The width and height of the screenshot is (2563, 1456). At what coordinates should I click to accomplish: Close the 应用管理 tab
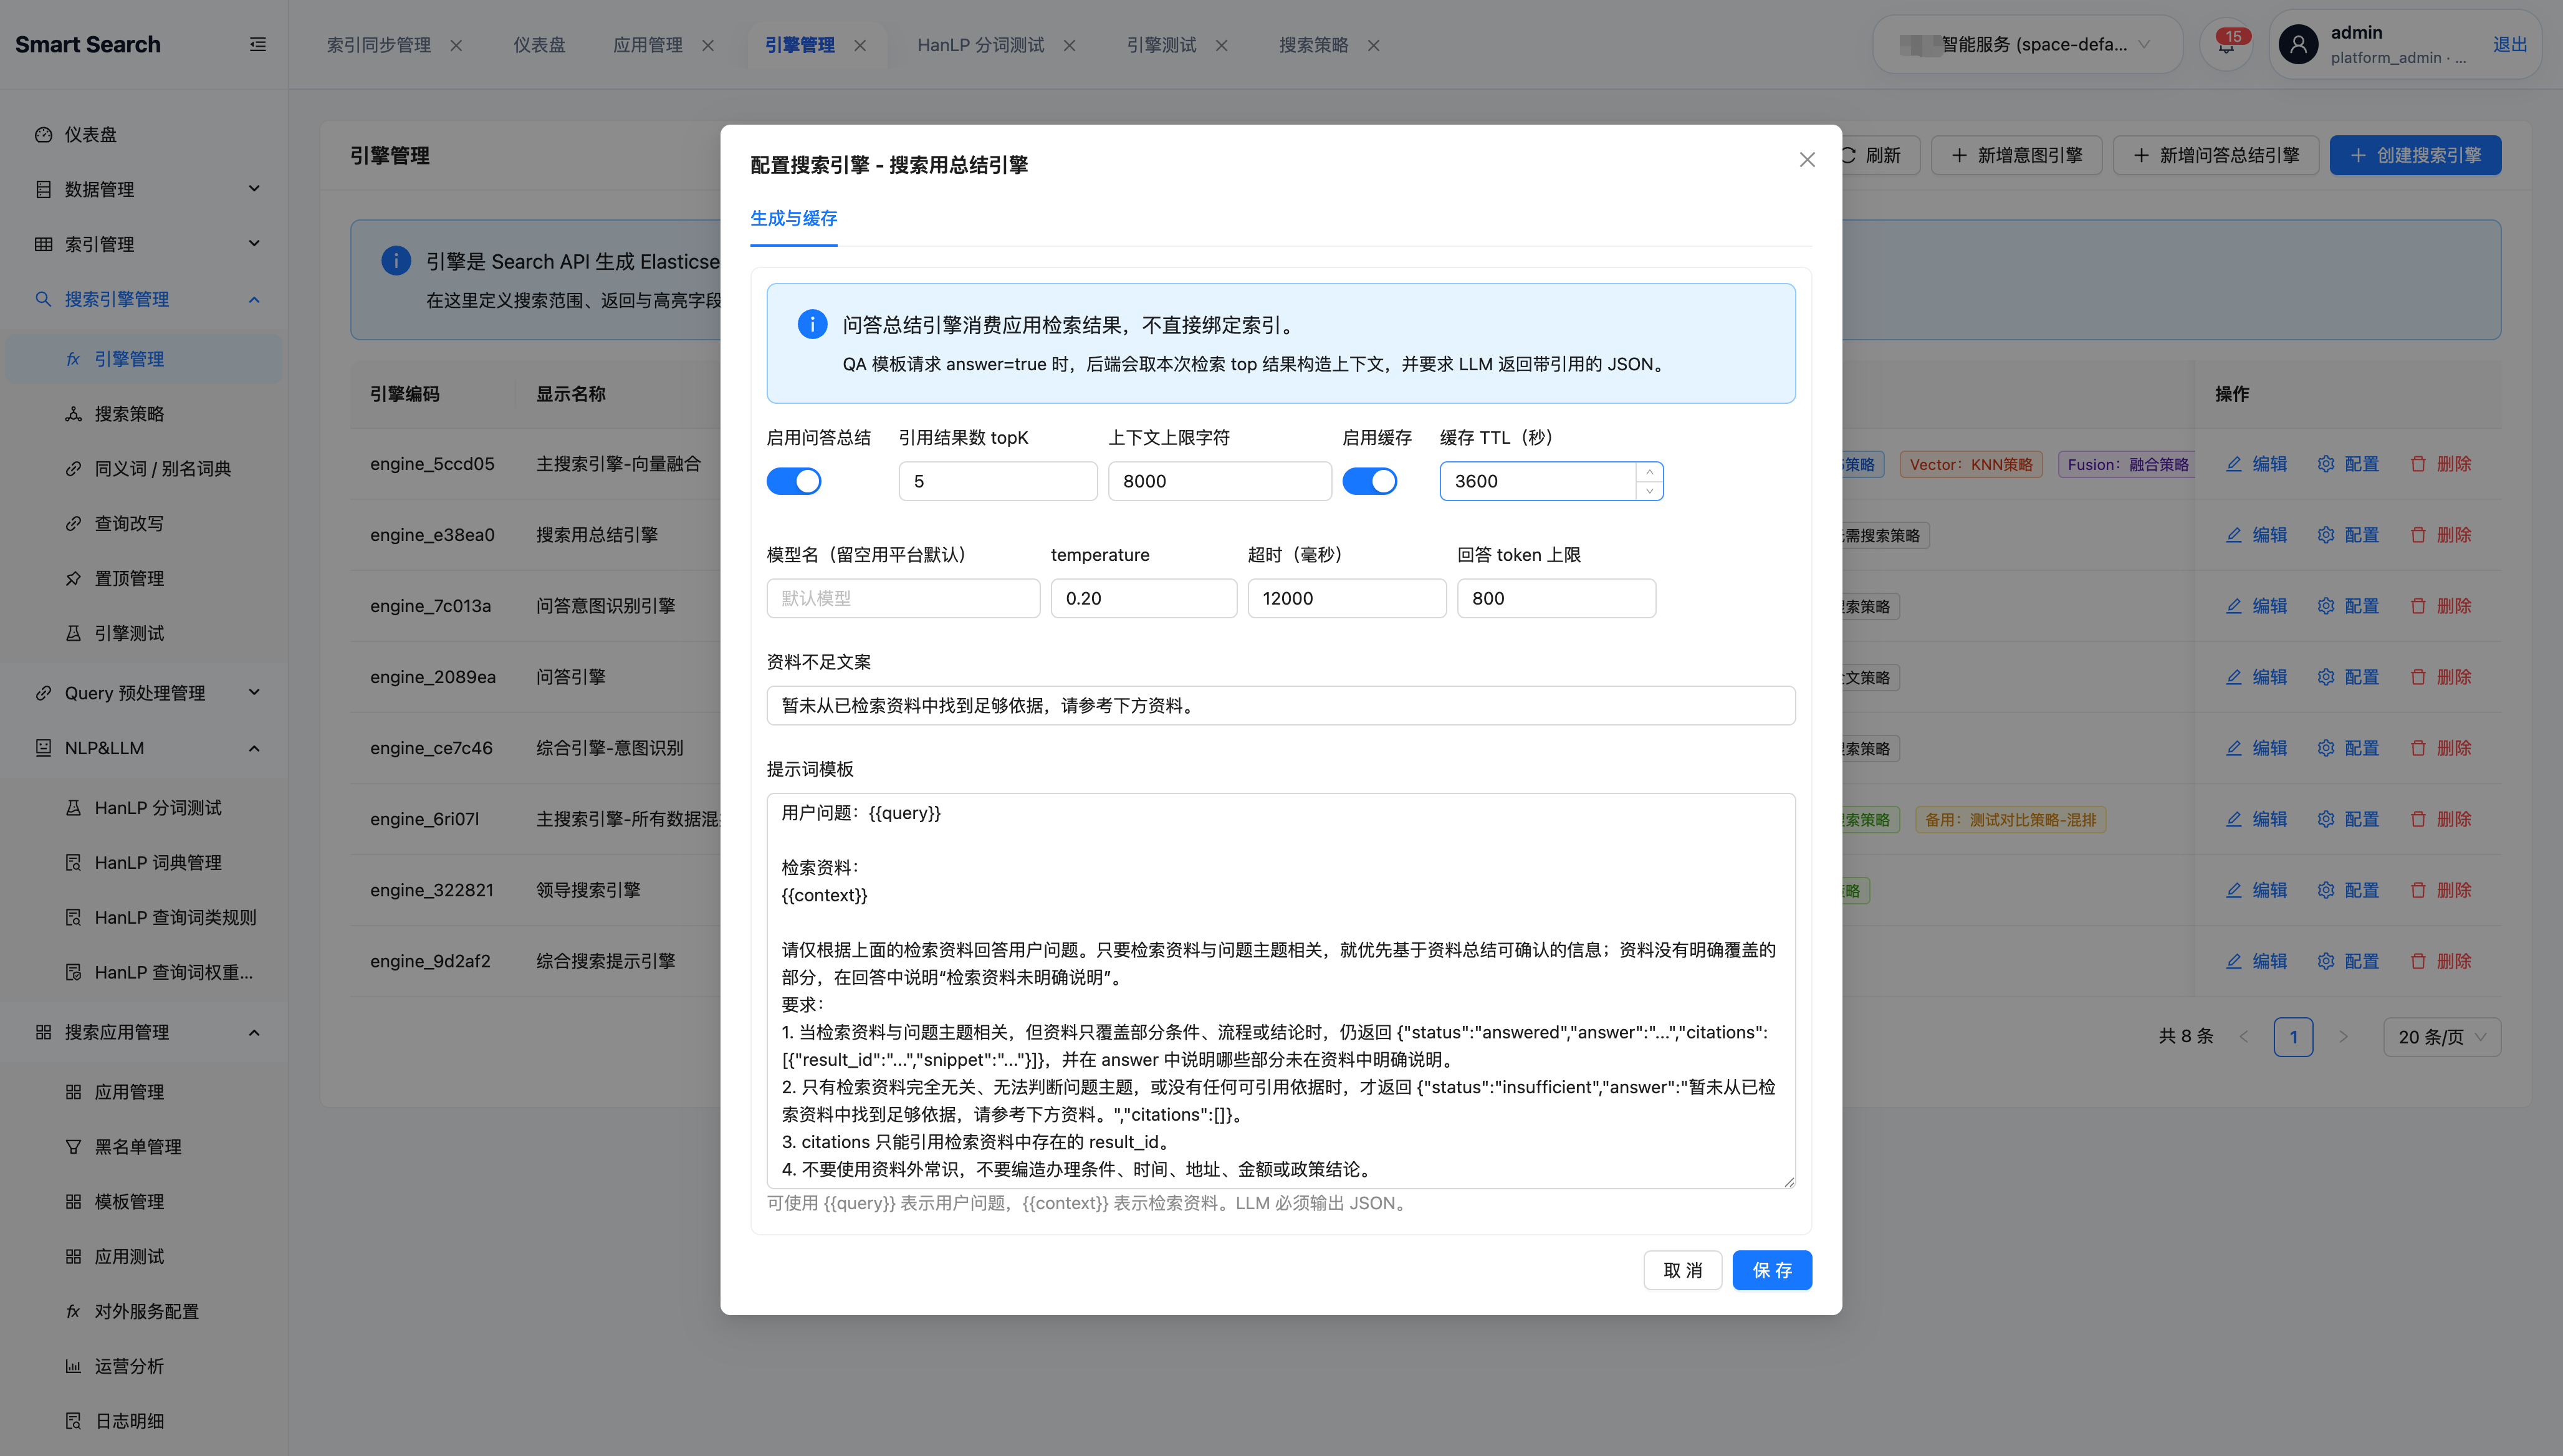(708, 45)
